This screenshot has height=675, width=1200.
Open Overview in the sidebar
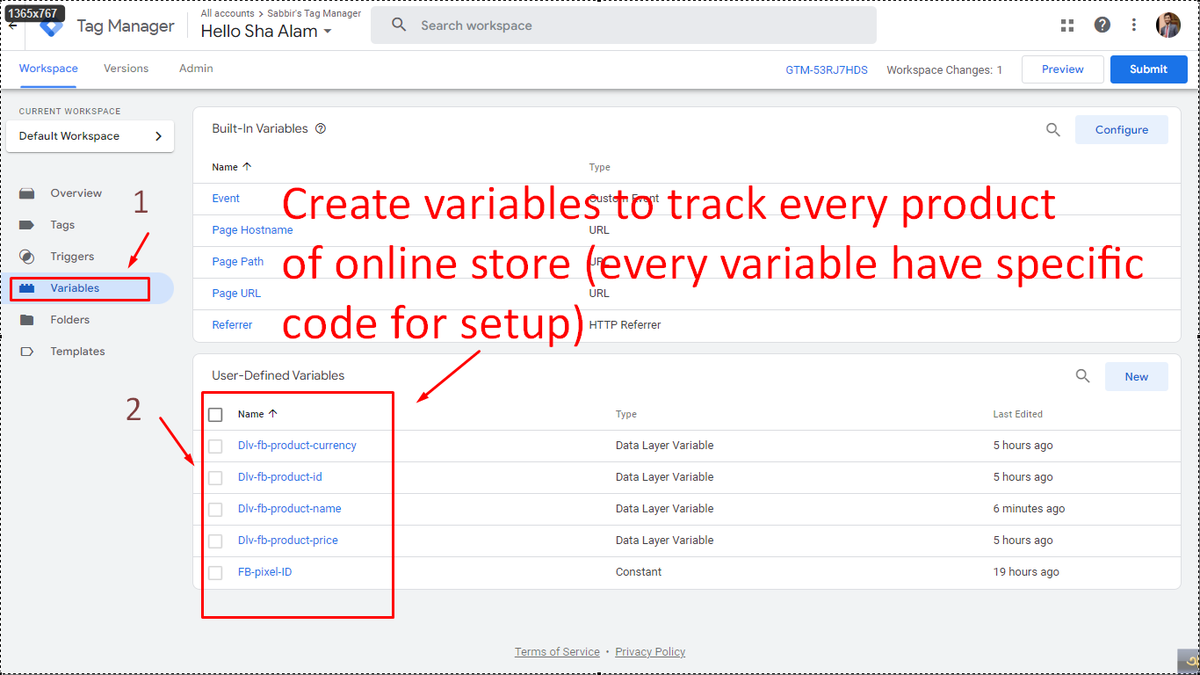[76, 193]
